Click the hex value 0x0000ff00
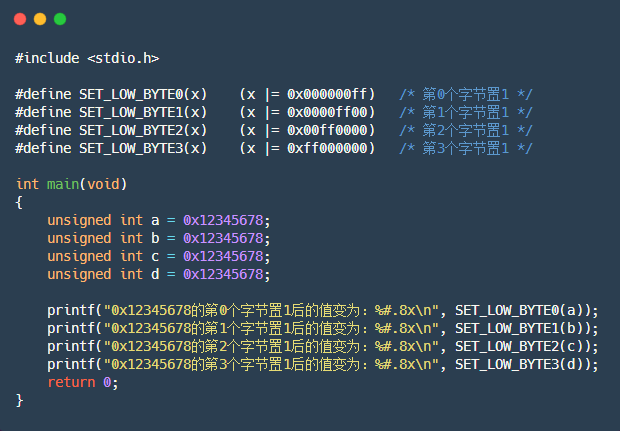Viewport: 620px width, 431px height. pyautogui.click(x=330, y=112)
